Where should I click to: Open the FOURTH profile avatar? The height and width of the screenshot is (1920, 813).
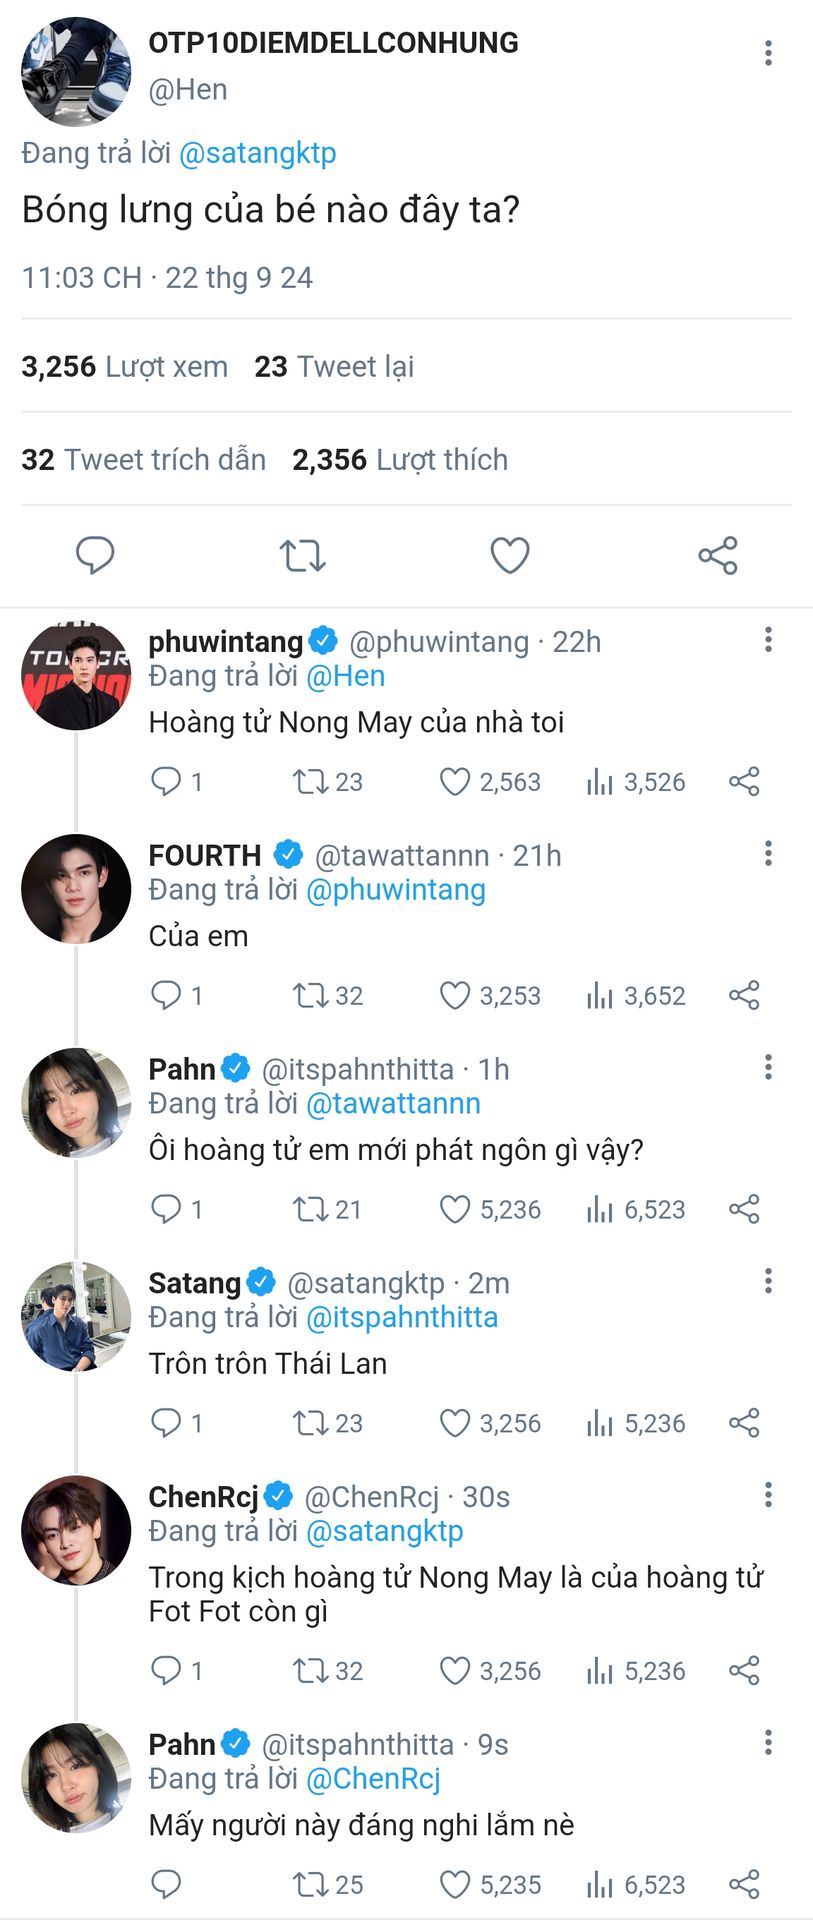tap(76, 889)
